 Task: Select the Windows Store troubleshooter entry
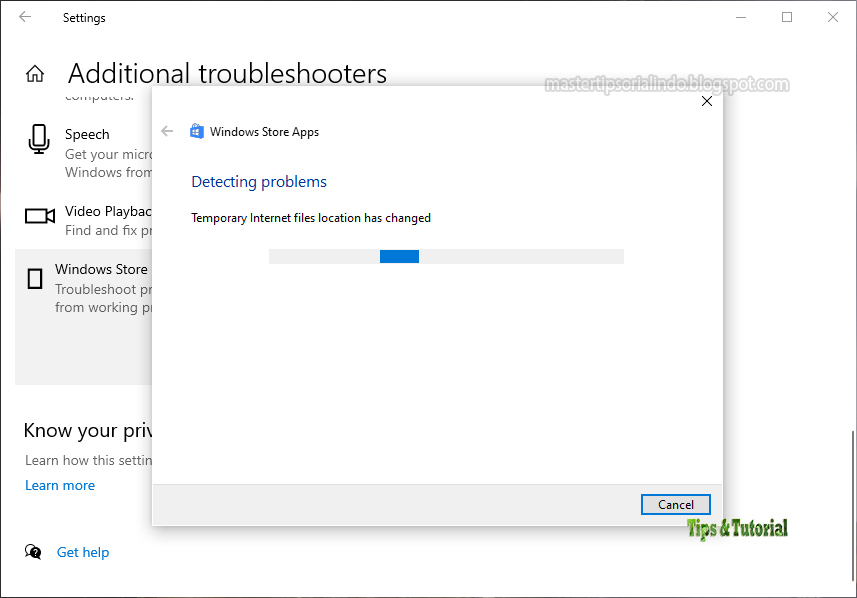pyautogui.click(x=84, y=317)
